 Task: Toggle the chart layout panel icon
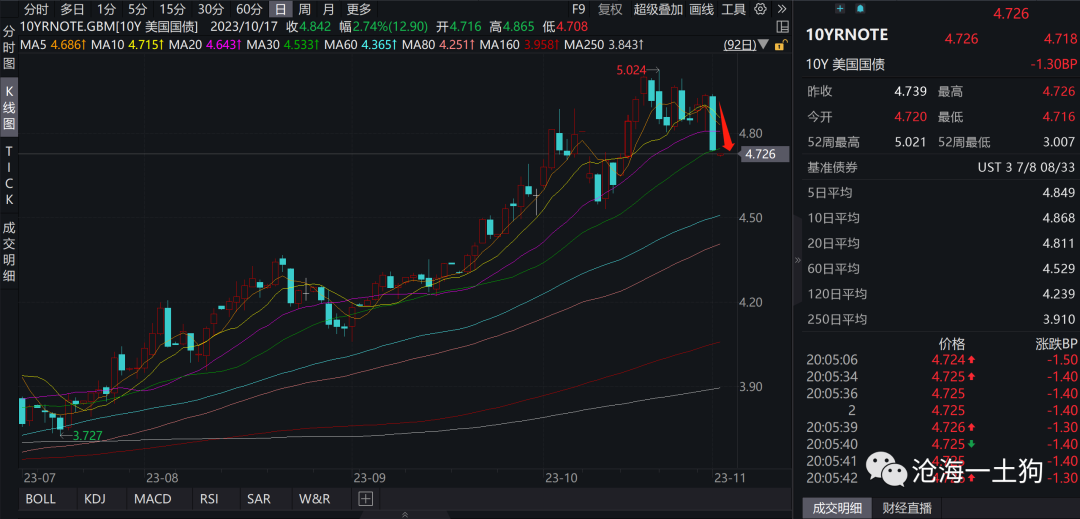[x=782, y=27]
